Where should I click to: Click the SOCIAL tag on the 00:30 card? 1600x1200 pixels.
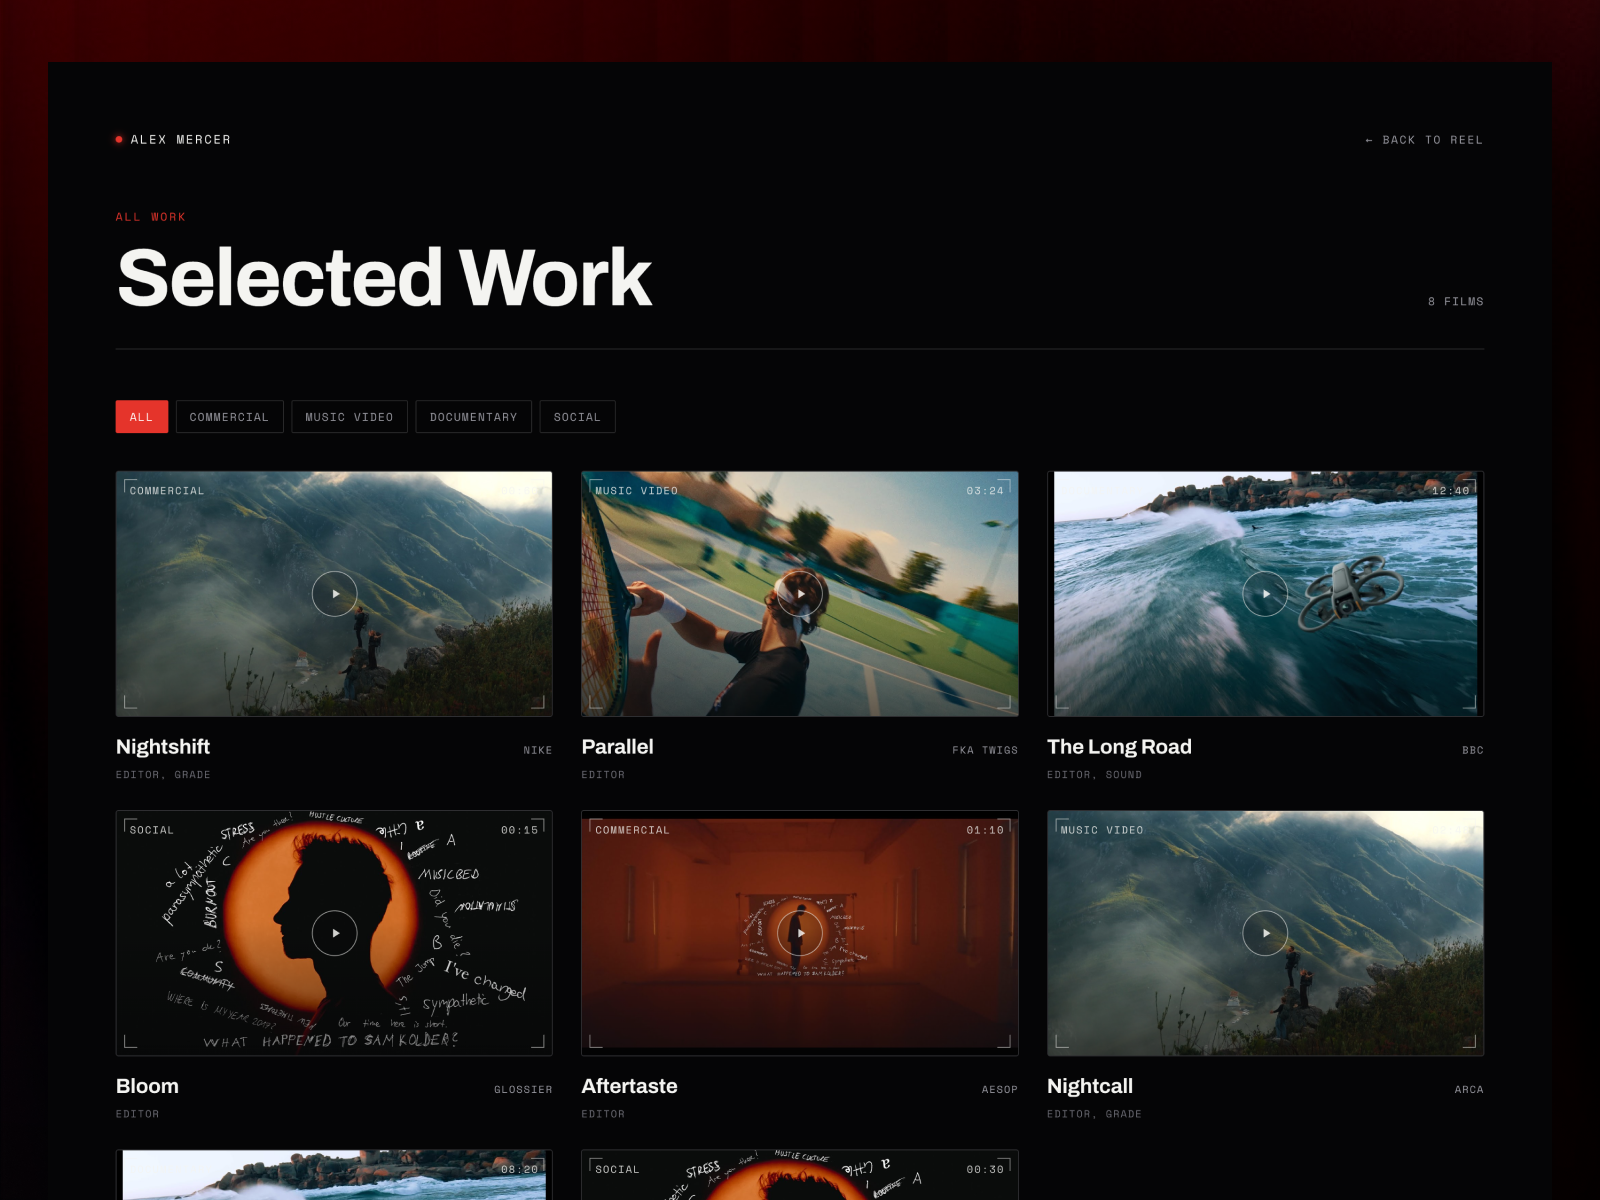617,1169
